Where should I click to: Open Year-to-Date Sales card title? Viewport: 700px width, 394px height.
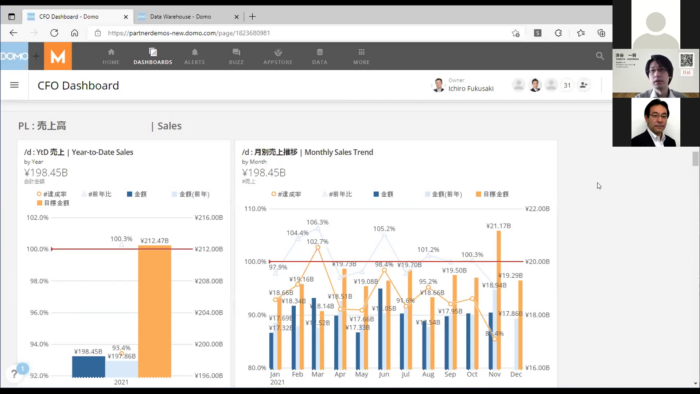click(x=79, y=152)
